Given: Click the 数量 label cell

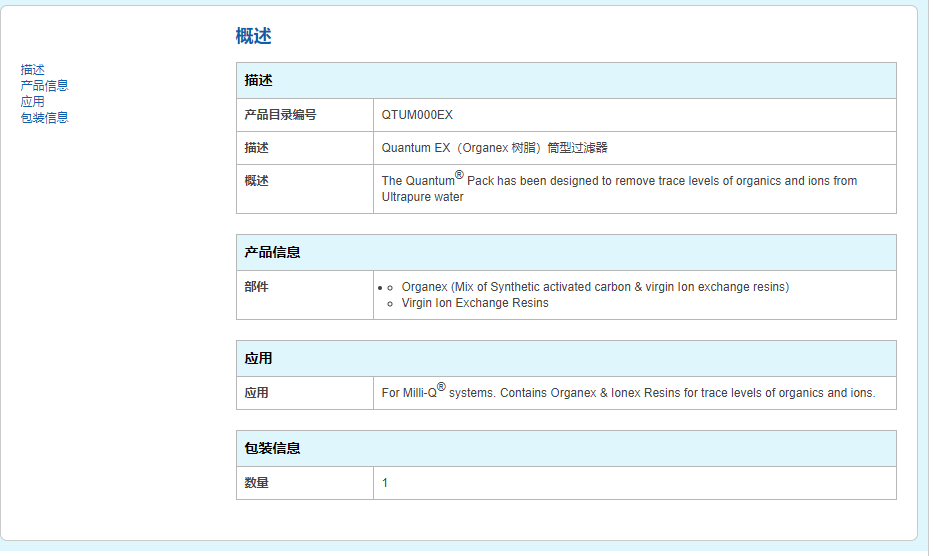Looking at the screenshot, I should (305, 483).
